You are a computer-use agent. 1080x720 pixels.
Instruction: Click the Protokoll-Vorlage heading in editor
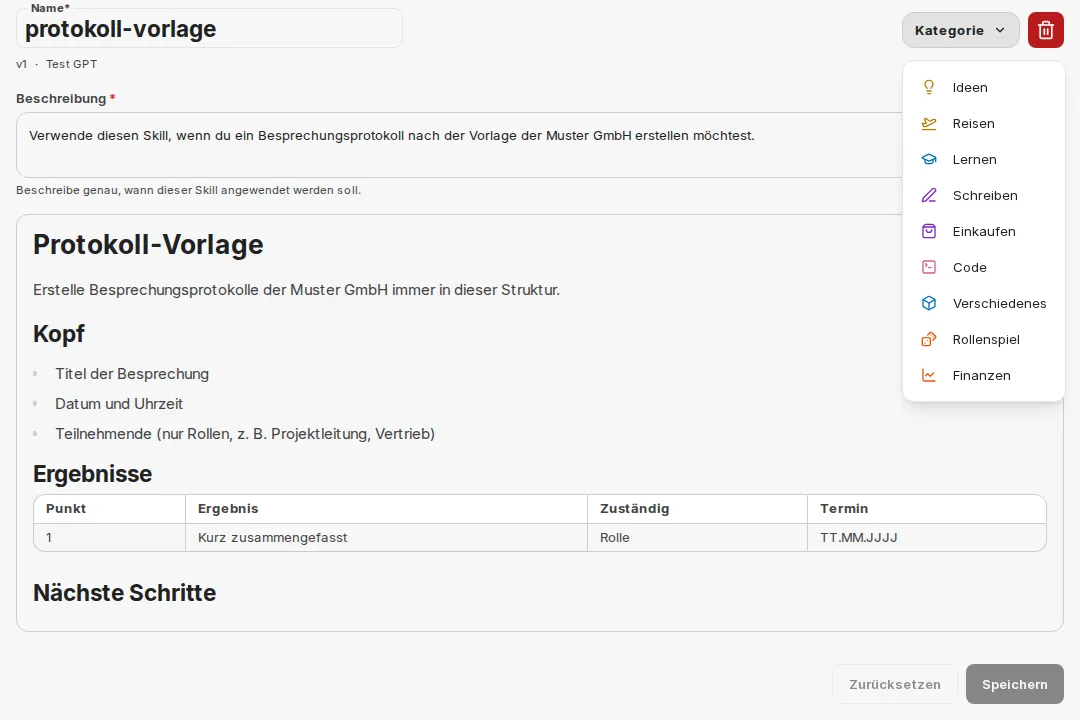(x=148, y=245)
